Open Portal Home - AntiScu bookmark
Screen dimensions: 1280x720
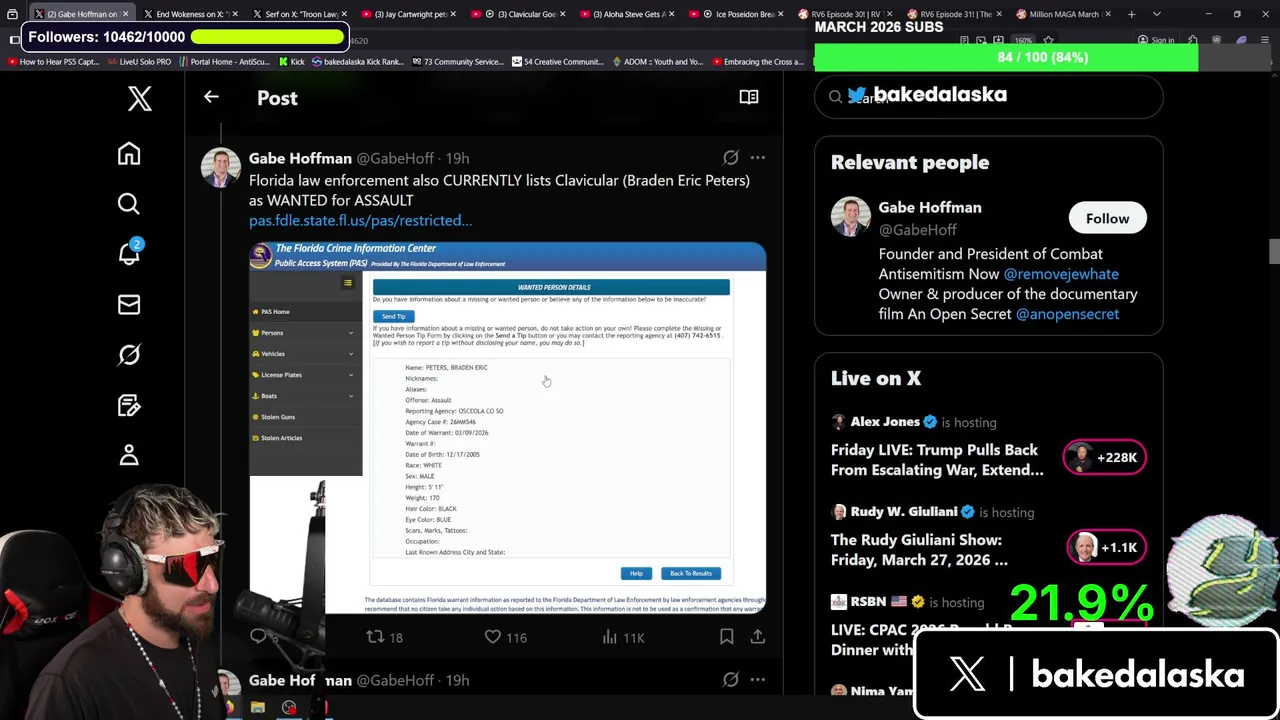(224, 62)
